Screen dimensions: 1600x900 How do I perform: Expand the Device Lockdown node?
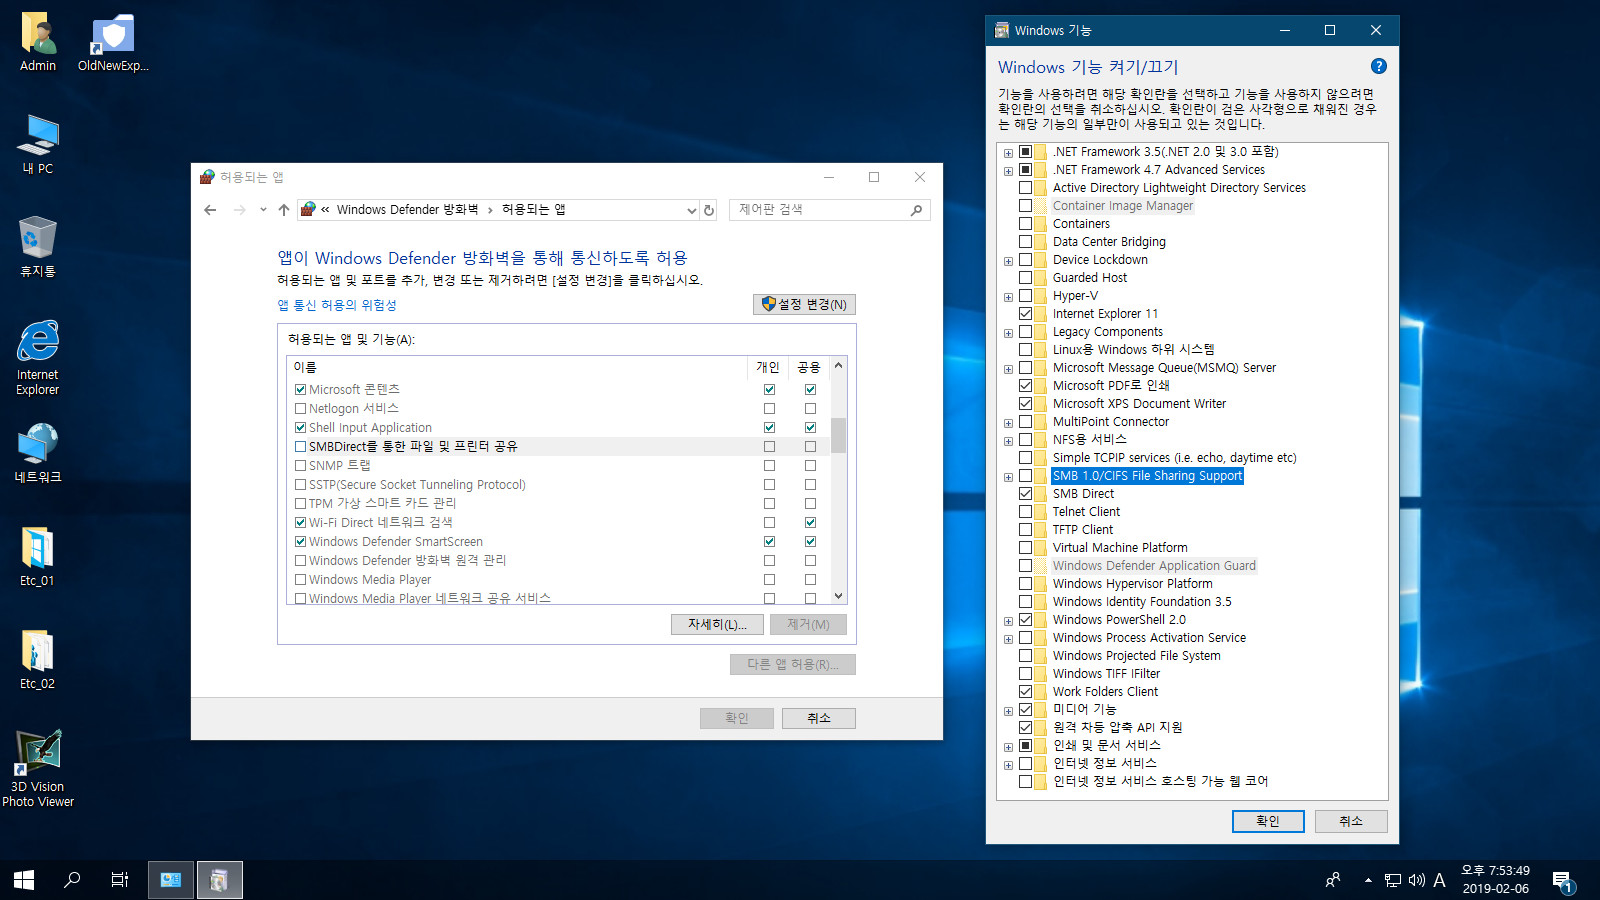pyautogui.click(x=1008, y=261)
